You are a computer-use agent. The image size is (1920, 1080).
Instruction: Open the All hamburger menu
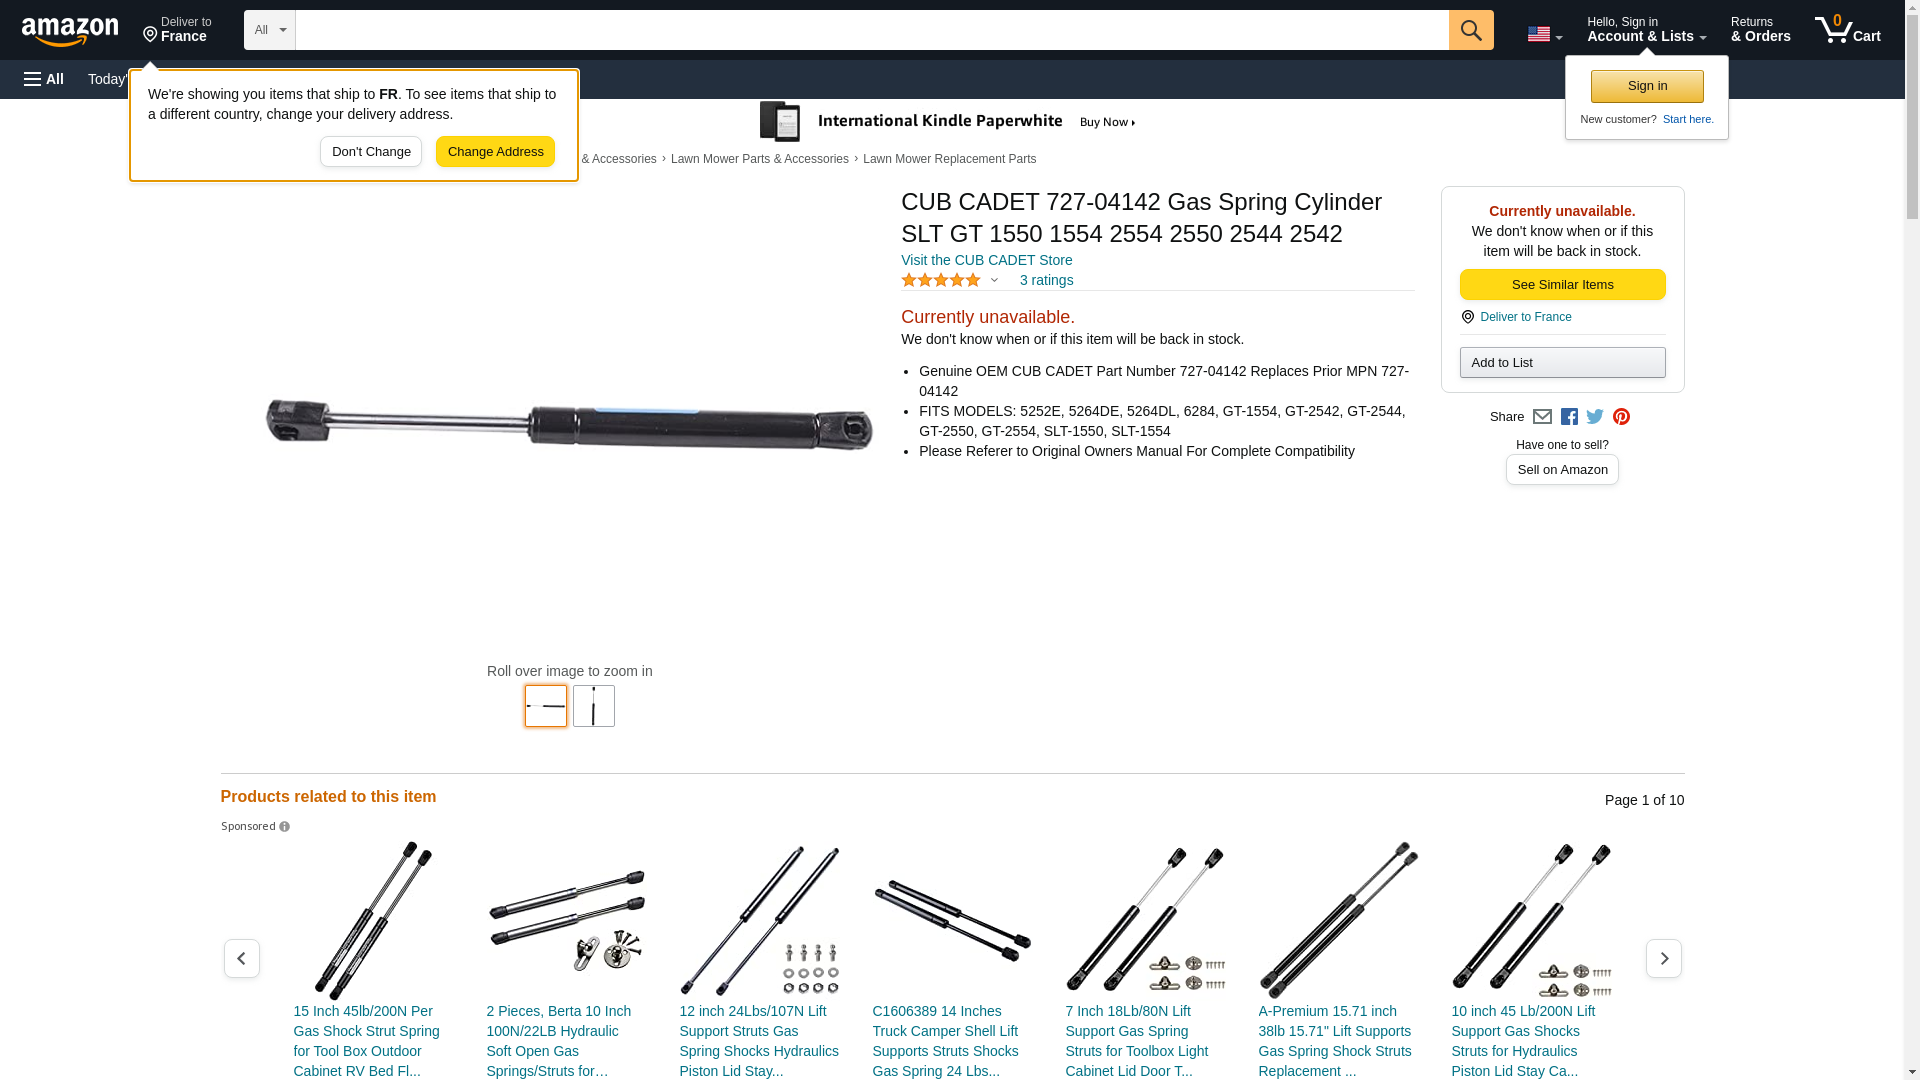(x=44, y=79)
